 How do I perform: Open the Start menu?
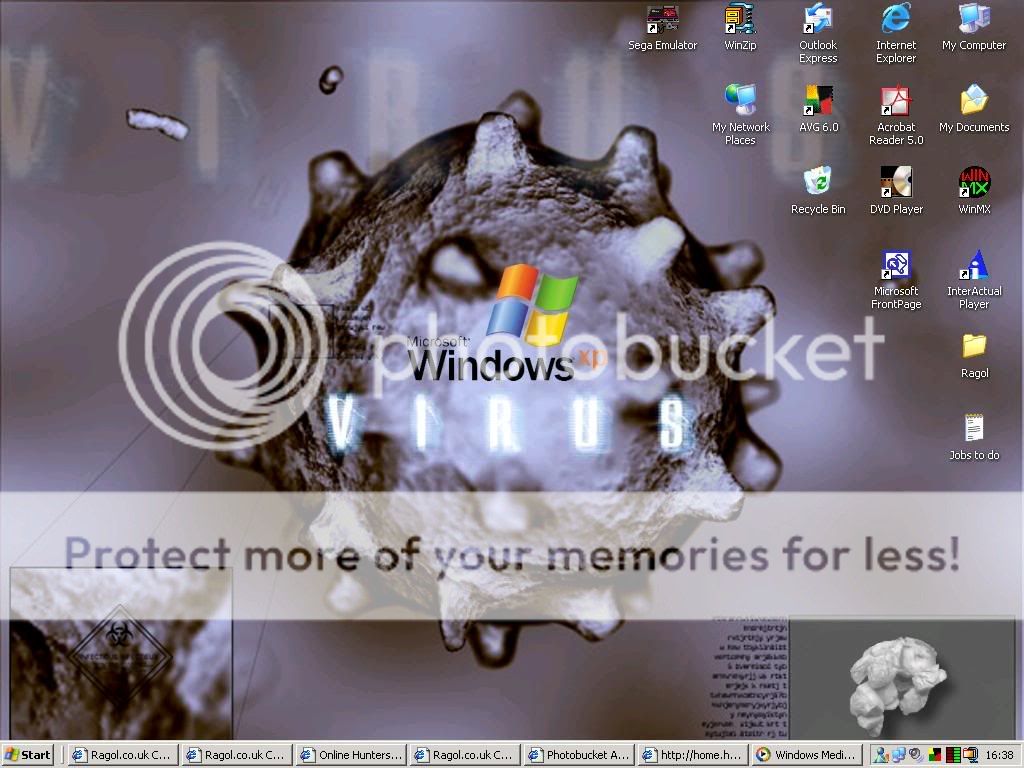[x=29, y=755]
